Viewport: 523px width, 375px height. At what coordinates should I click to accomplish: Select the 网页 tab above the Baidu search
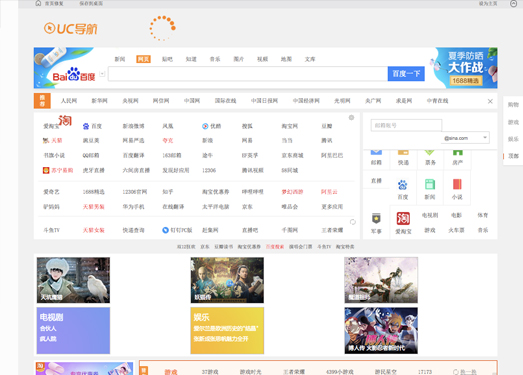coord(143,59)
